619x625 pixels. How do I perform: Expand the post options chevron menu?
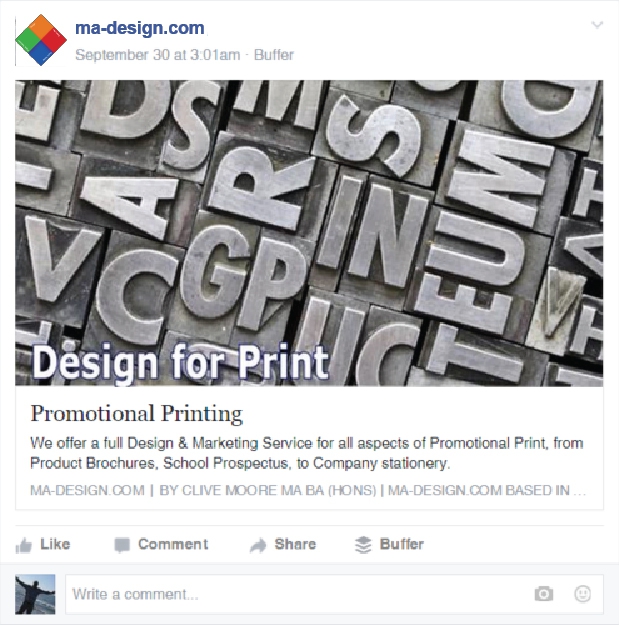(597, 26)
